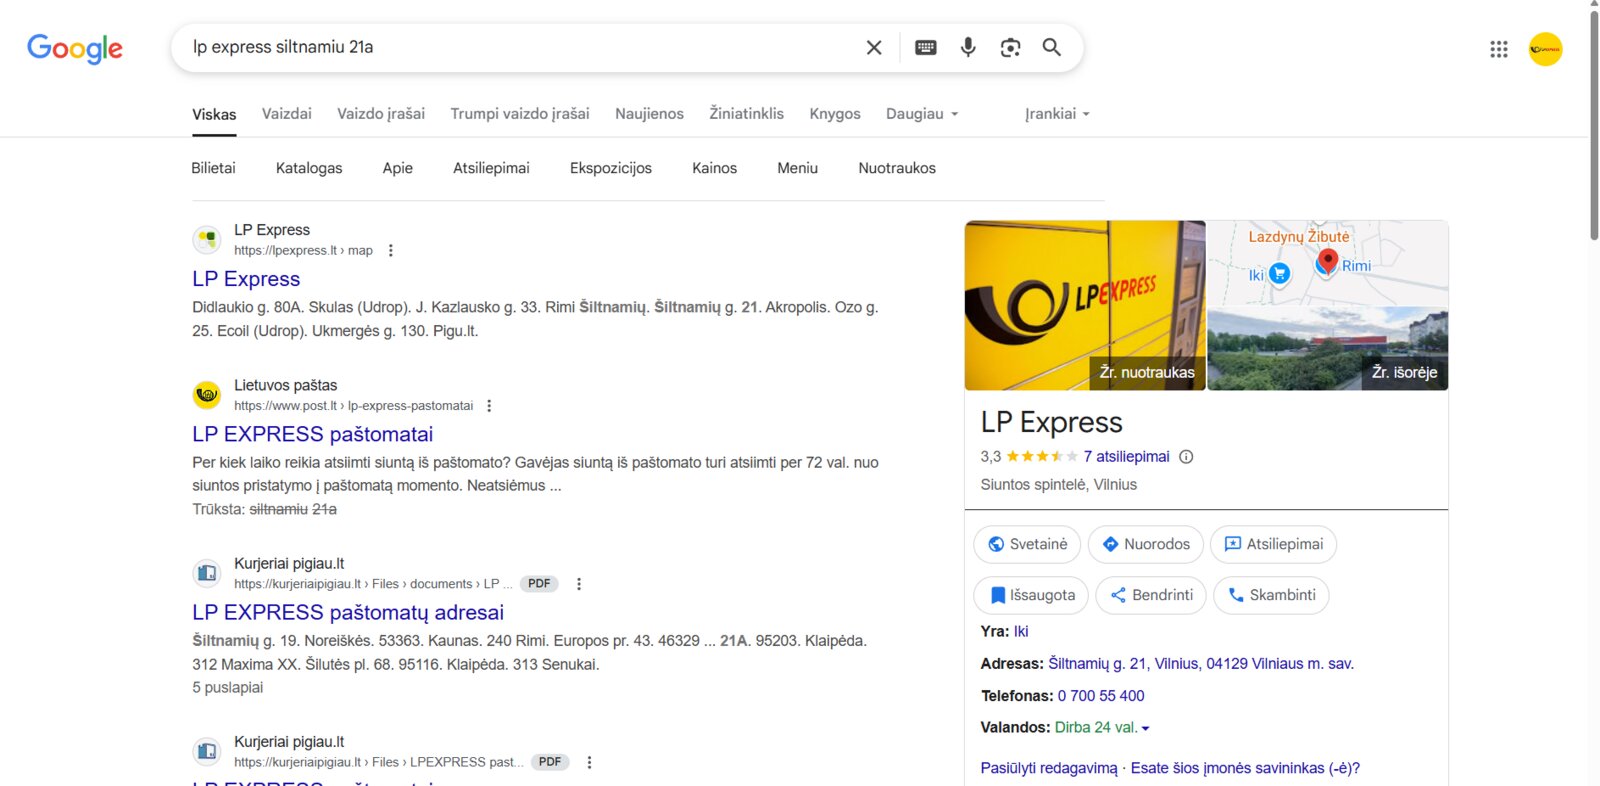Click the Šiltnamių g. 21 address link
Viewport: 1600px width, 786px height.
(1201, 664)
